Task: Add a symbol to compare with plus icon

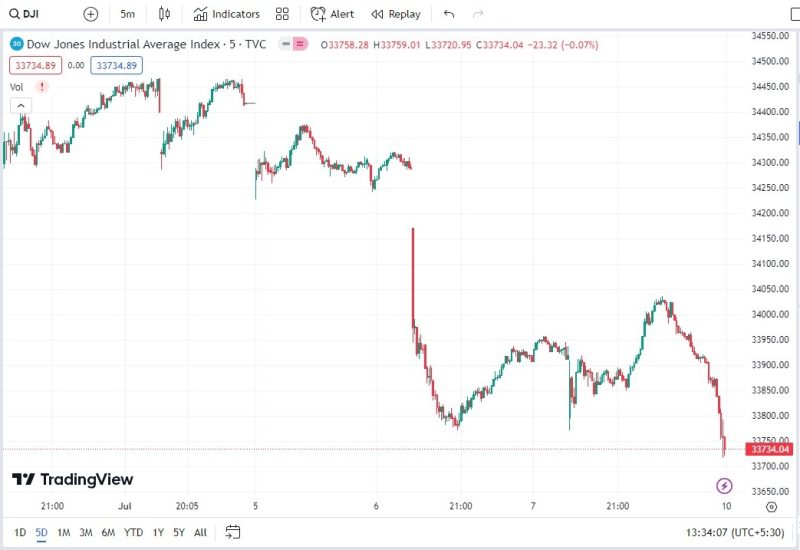Action: pyautogui.click(x=91, y=14)
